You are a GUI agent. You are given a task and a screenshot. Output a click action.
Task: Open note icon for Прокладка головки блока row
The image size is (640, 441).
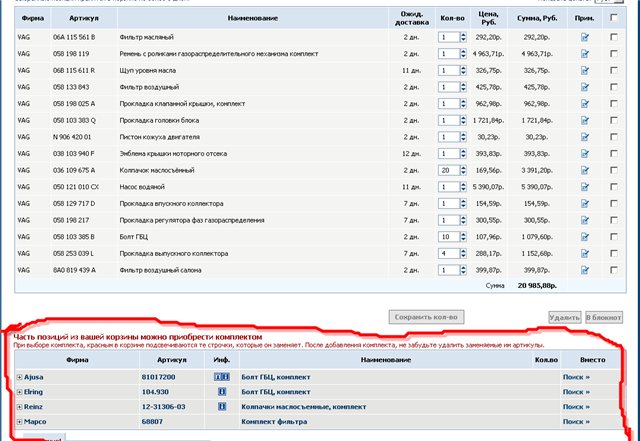(585, 120)
